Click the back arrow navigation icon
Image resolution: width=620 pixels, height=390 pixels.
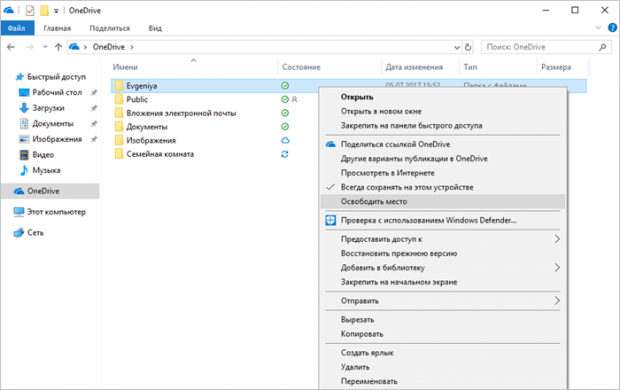point(11,47)
